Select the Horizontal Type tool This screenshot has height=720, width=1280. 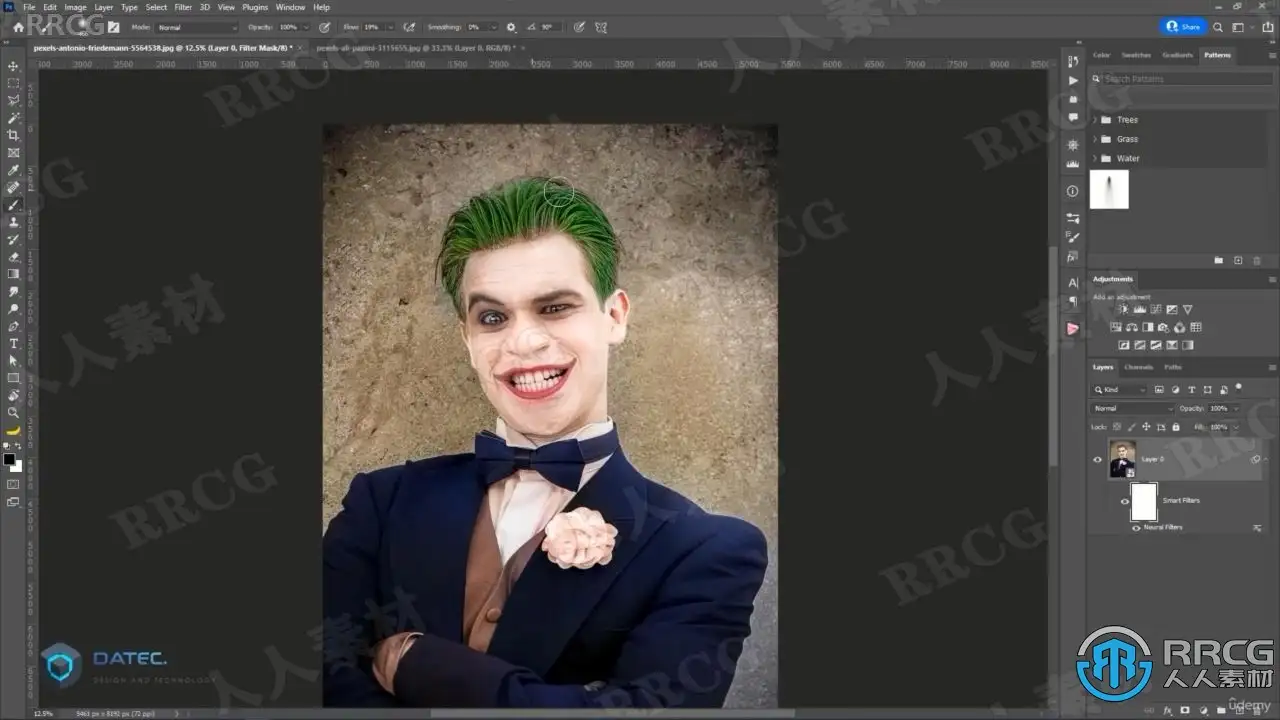click(x=13, y=343)
